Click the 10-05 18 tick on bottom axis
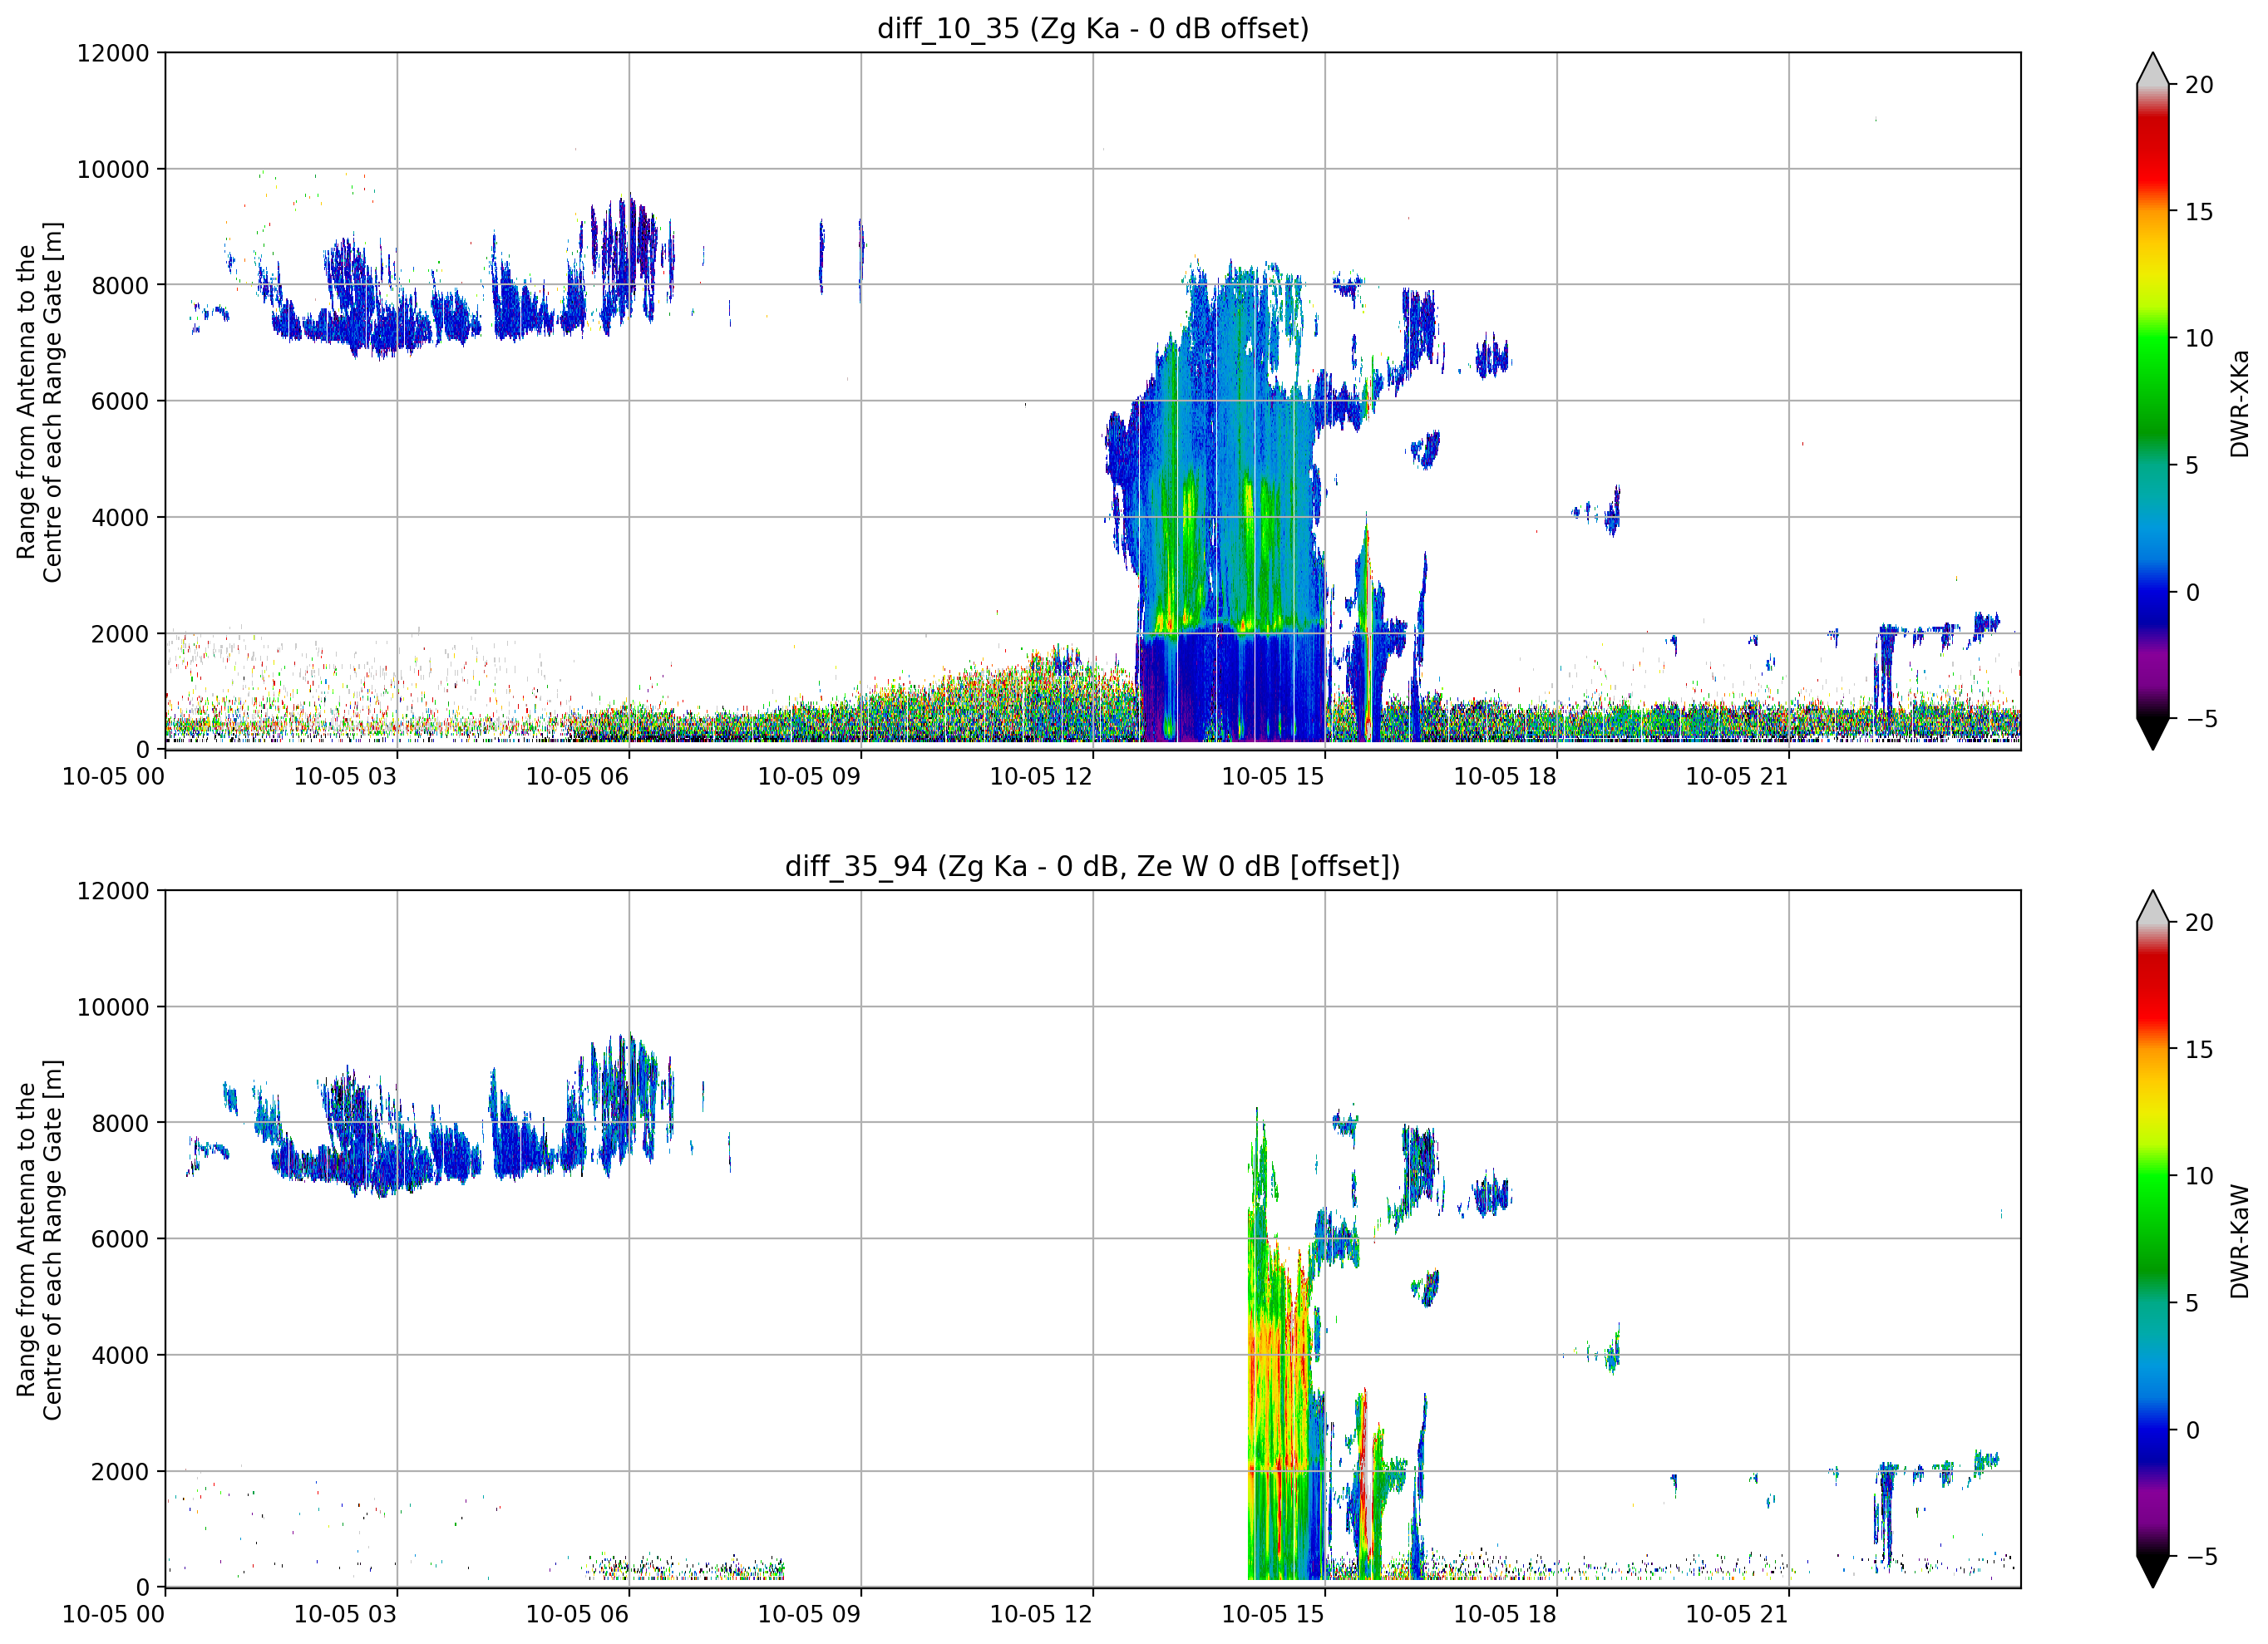Image resolution: width=2268 pixels, height=1644 pixels. point(1505,1614)
